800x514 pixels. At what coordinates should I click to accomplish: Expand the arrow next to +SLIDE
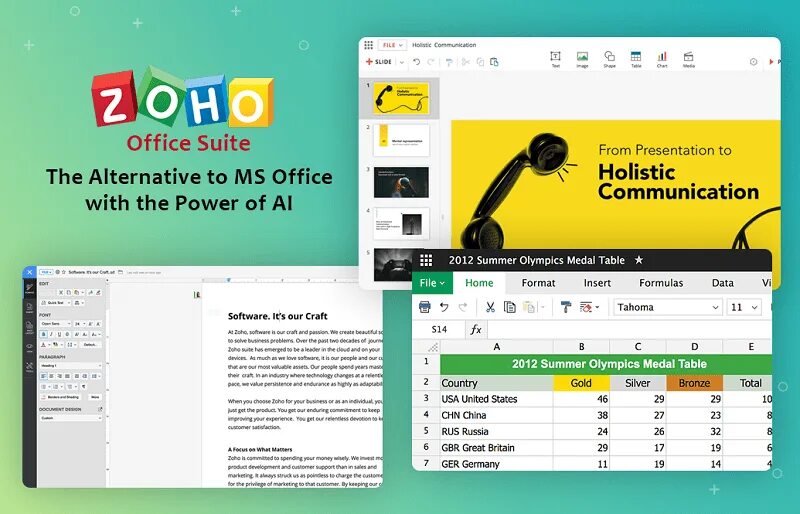click(x=402, y=62)
